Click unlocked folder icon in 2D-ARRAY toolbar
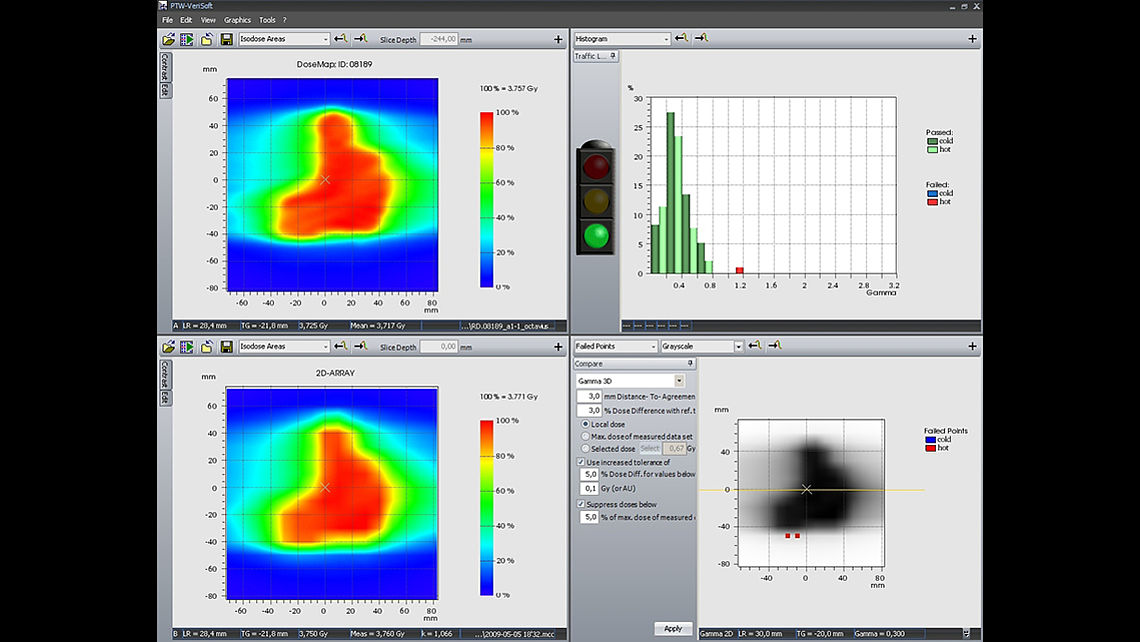The height and width of the screenshot is (642, 1140). 207,347
